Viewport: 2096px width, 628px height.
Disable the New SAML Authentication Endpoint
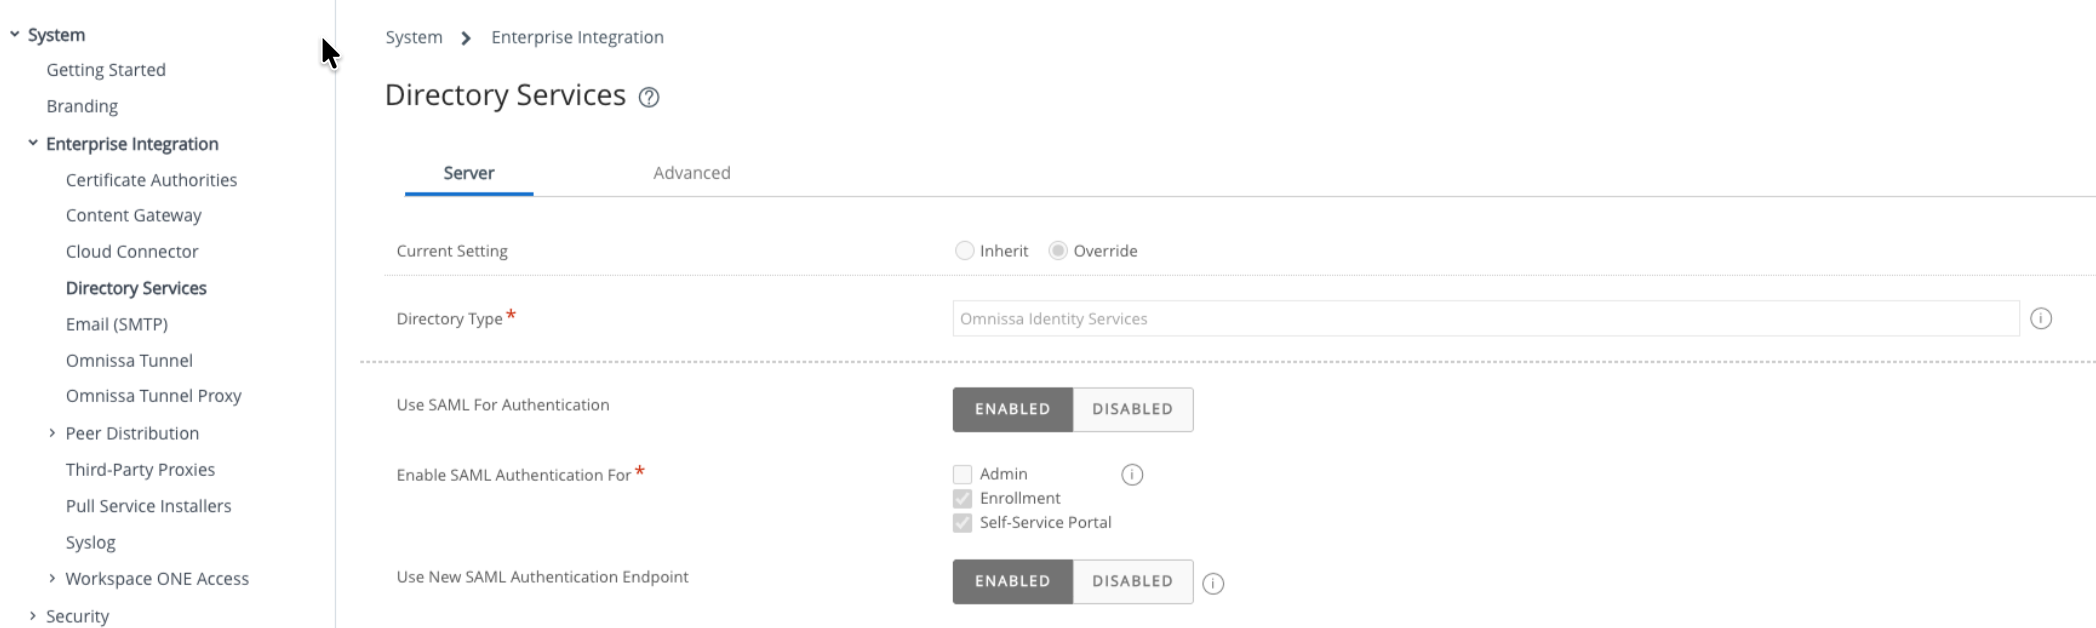coord(1131,581)
